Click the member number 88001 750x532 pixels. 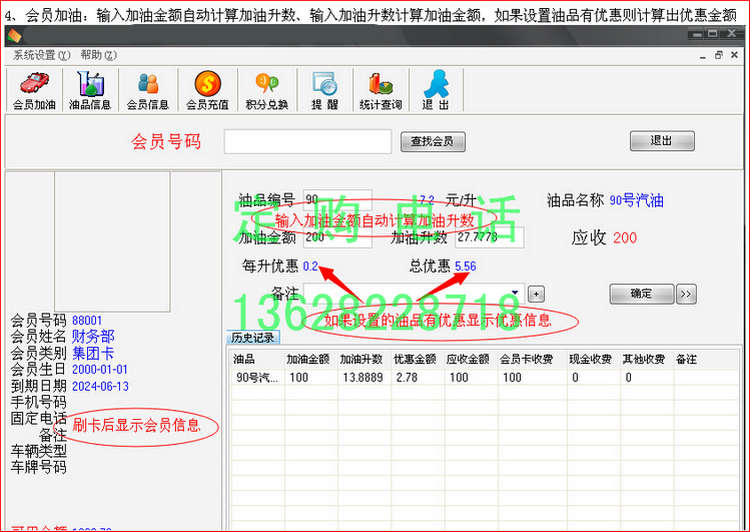[x=87, y=321]
